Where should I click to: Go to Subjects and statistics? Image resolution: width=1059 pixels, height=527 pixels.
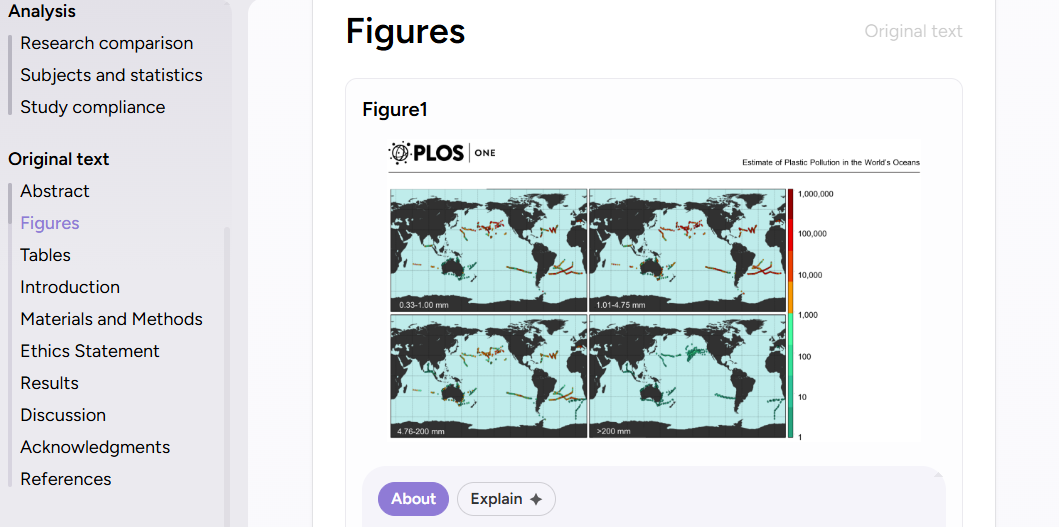pos(111,75)
